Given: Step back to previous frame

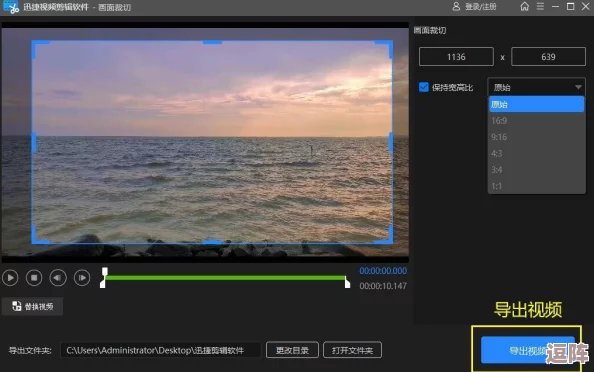Looking at the screenshot, I should click(x=58, y=278).
